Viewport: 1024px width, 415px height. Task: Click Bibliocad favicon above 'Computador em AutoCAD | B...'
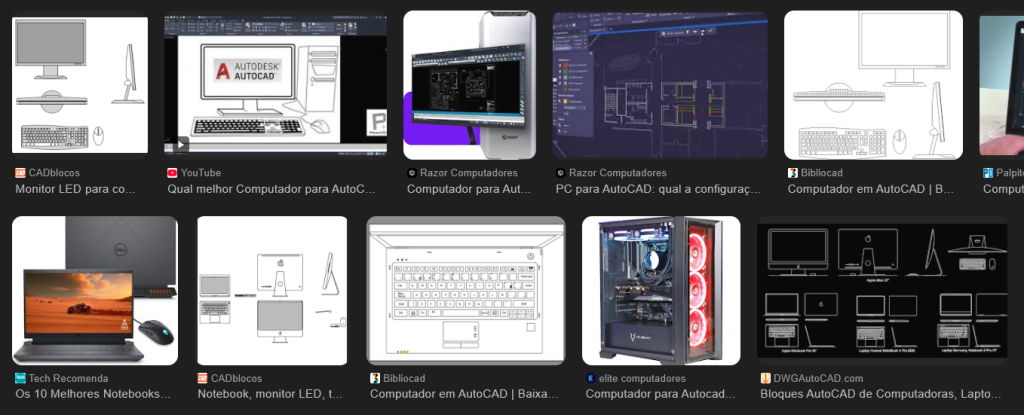click(x=792, y=173)
